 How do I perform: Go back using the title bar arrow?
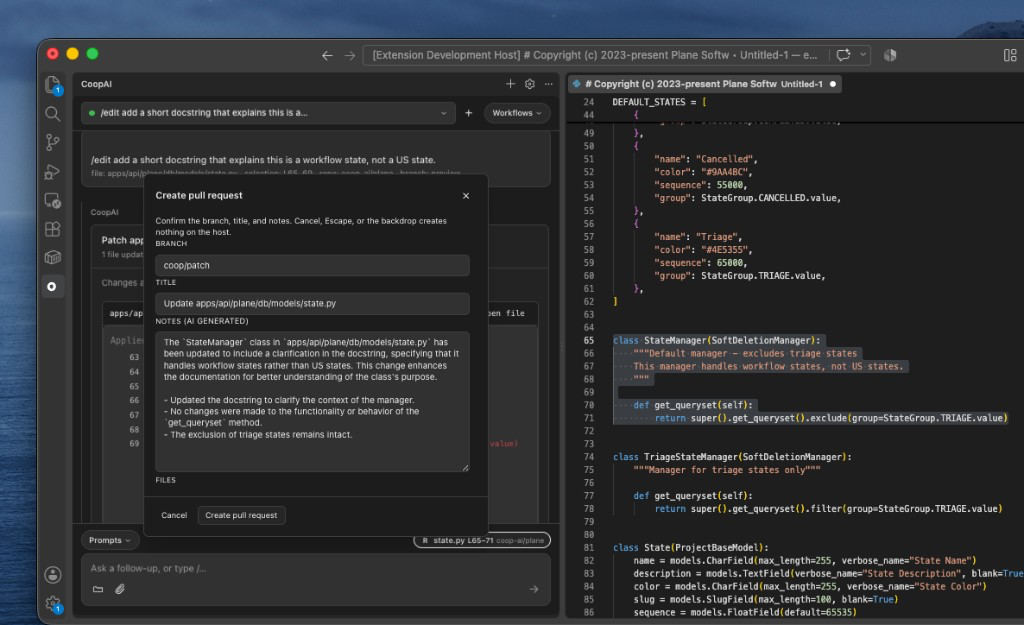[x=327, y=56]
